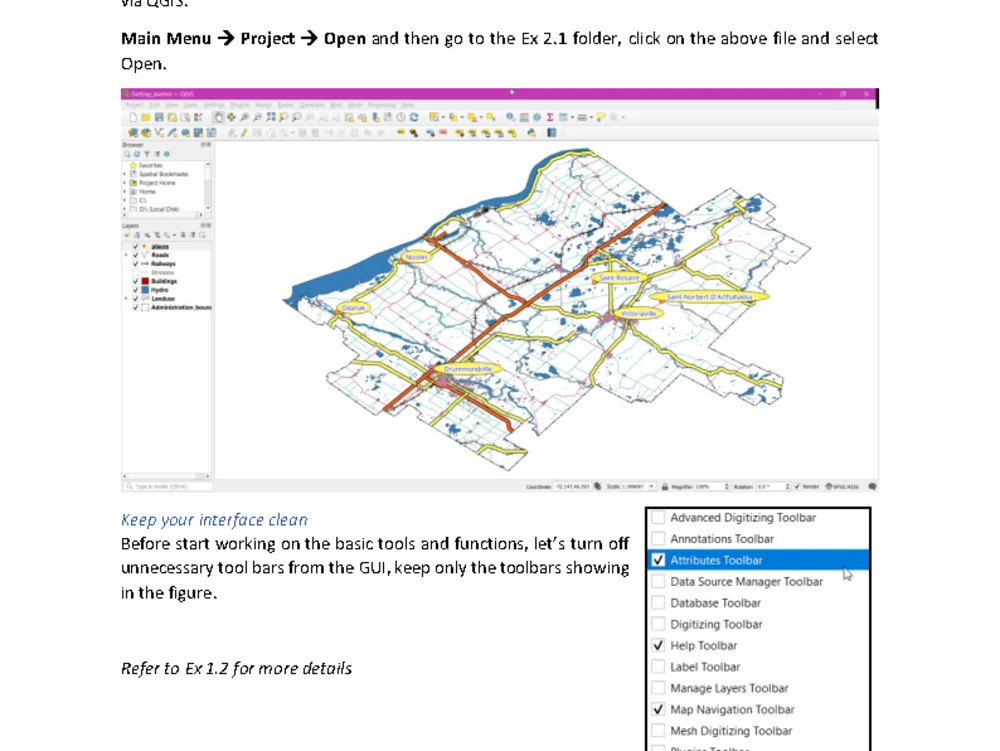Enable the Streams layer visibility
Screen dimensions: 1000x751
(135, 271)
